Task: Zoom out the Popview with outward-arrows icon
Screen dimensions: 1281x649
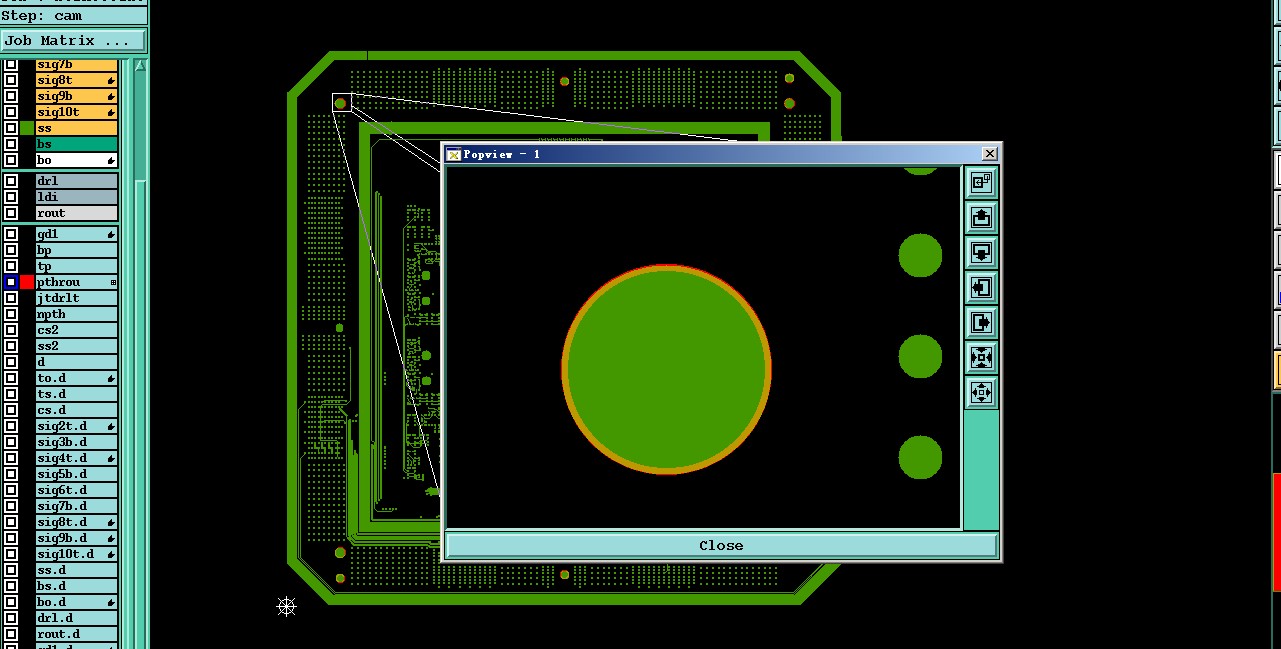Action: (x=981, y=392)
